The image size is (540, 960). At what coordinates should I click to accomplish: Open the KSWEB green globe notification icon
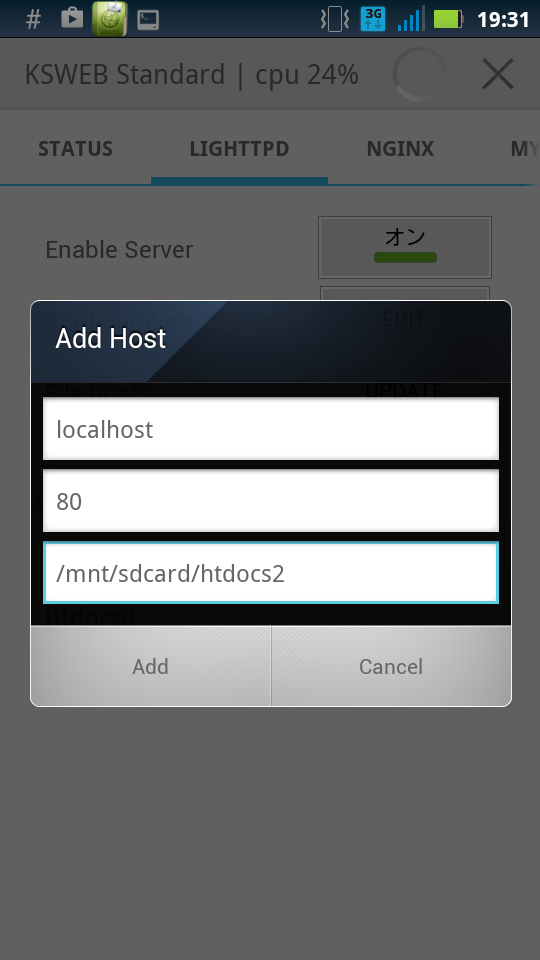110,19
